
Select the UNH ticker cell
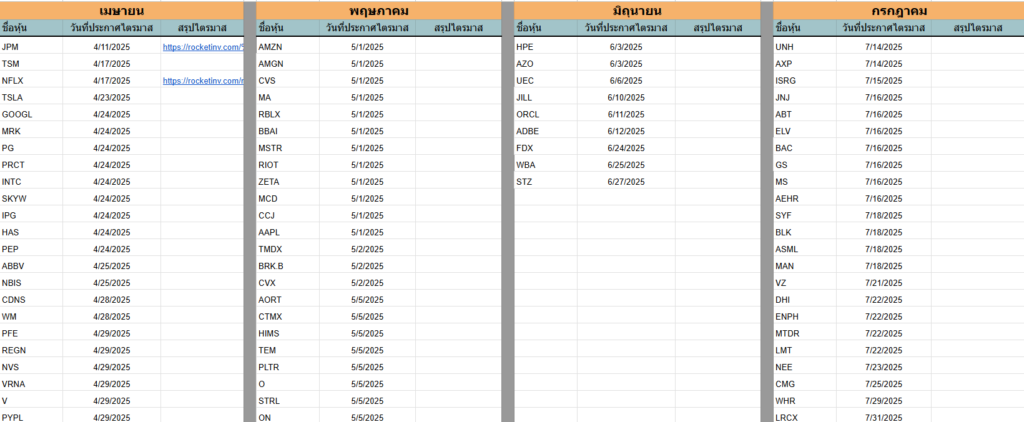coord(805,47)
